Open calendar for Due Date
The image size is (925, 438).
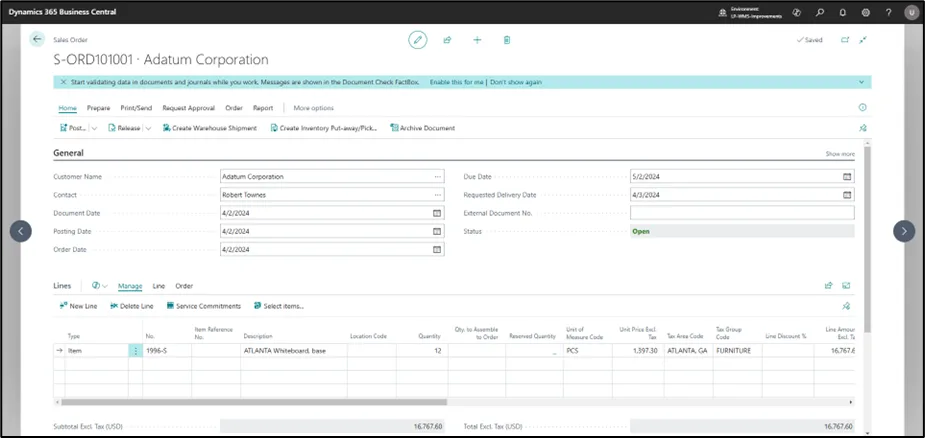pos(847,176)
